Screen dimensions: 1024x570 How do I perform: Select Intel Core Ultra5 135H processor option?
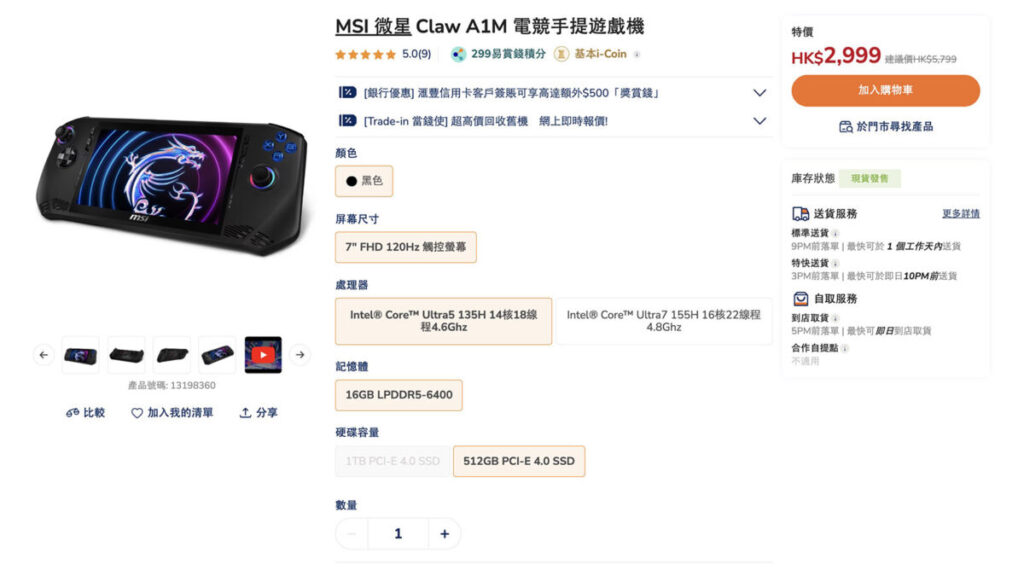443,321
